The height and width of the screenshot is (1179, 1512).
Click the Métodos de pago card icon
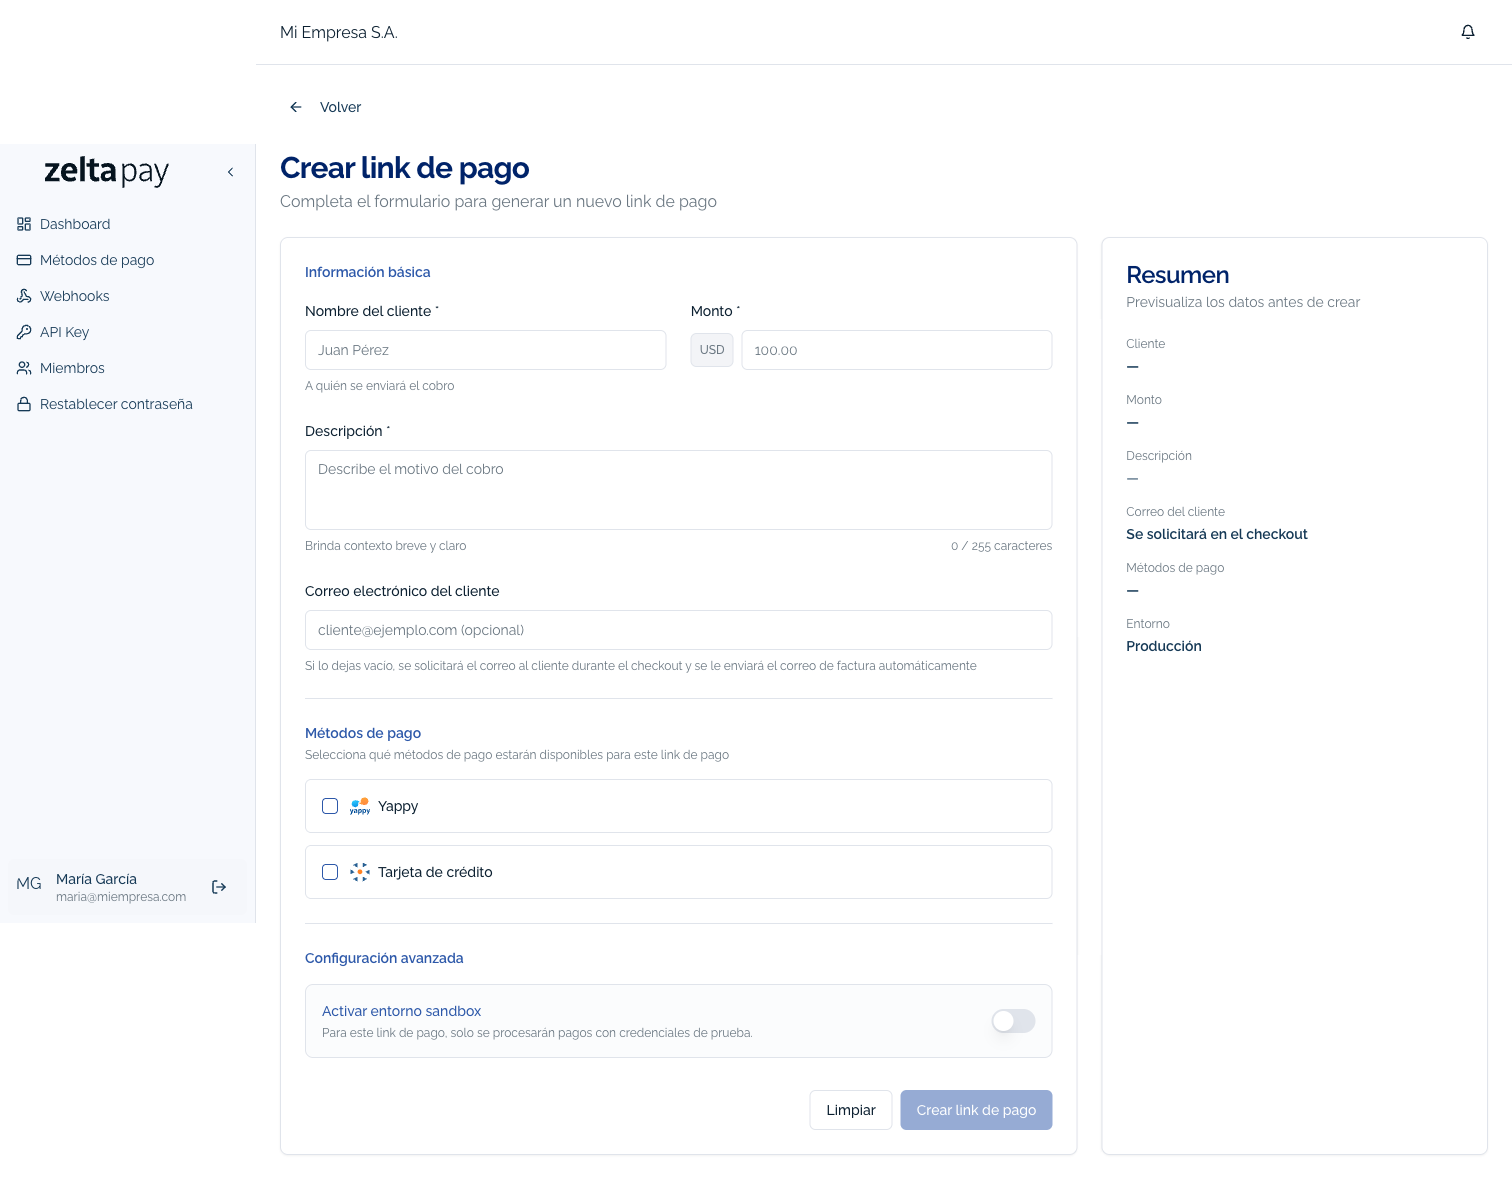23,259
